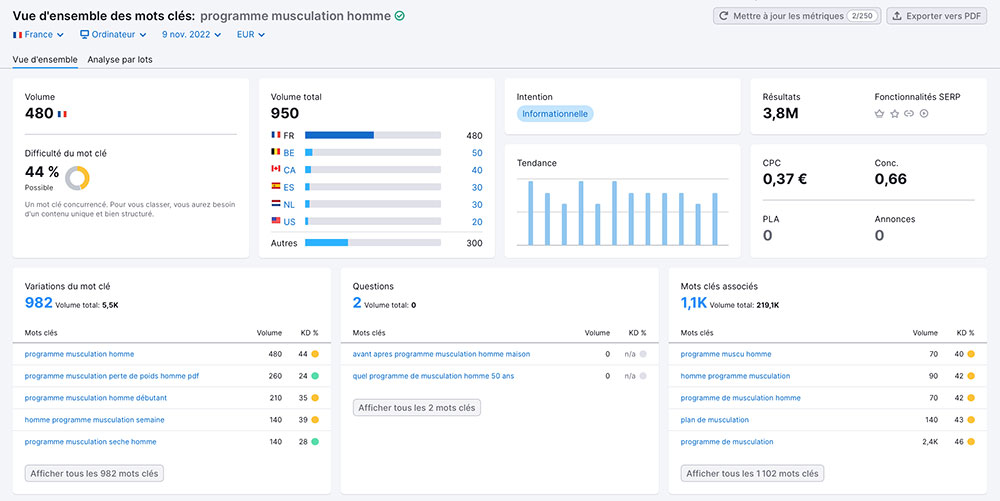Screen dimensions: 1000x501
Task: Click the monitor icon beside Ordinateur
Action: [84, 34]
